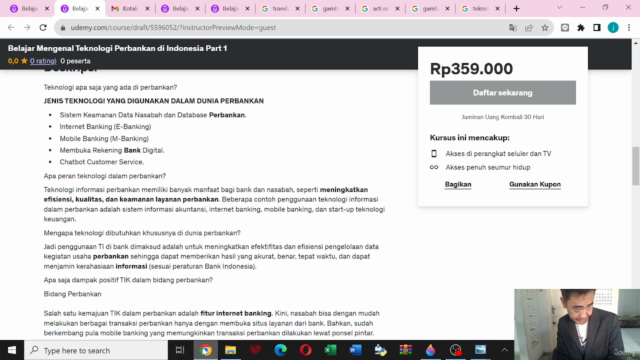The height and width of the screenshot is (360, 640).
Task: Click 'Internet Banking (E-Banking)' list item
Action: (x=105, y=127)
